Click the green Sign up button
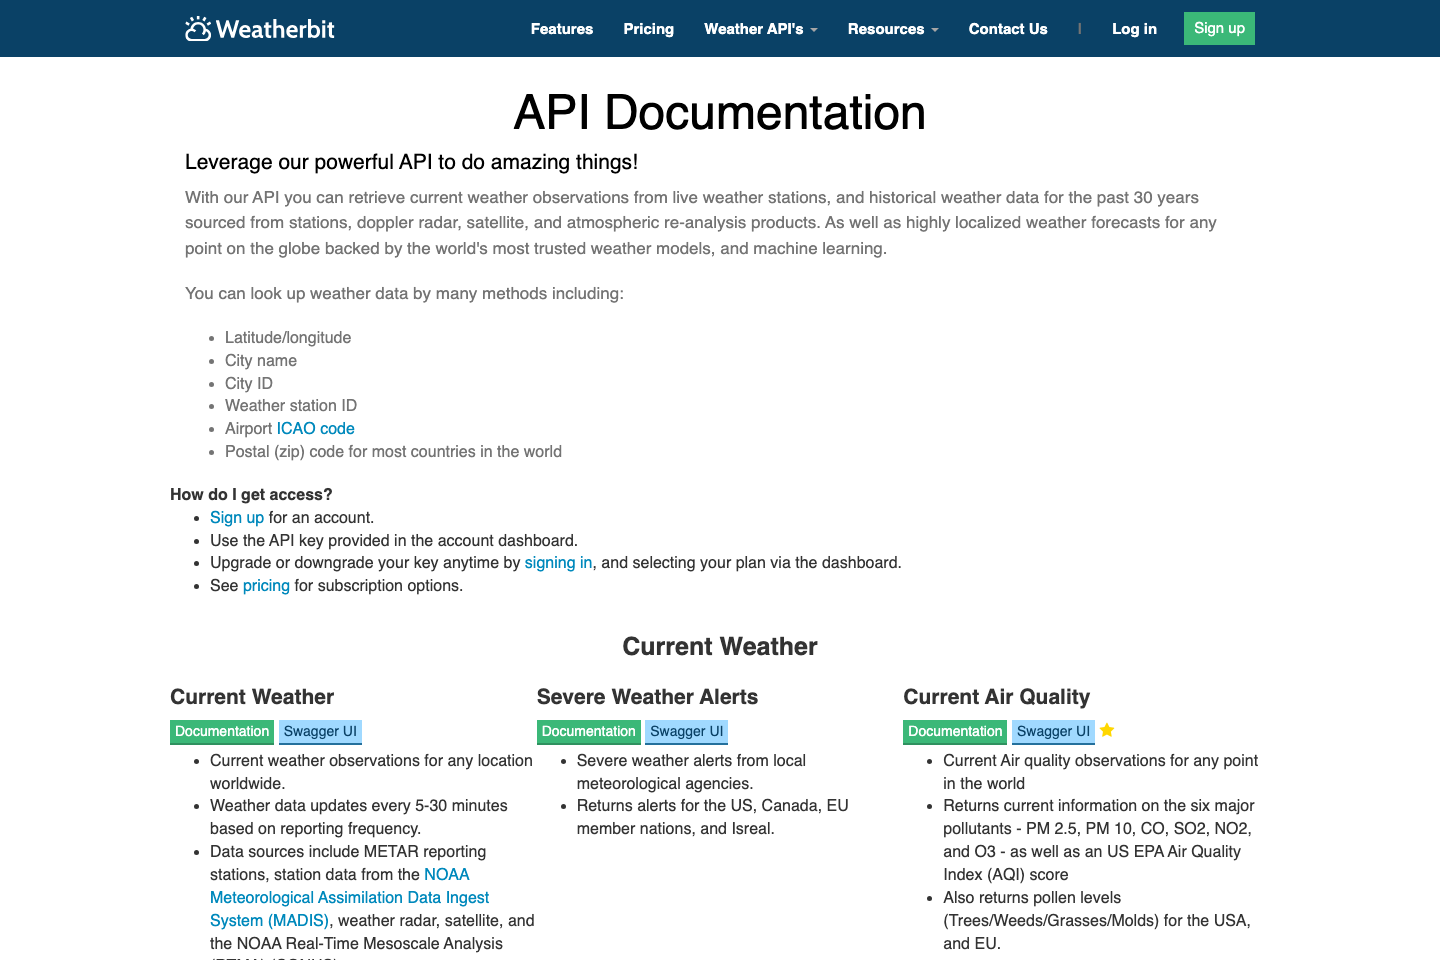The image size is (1440, 960). (1218, 28)
